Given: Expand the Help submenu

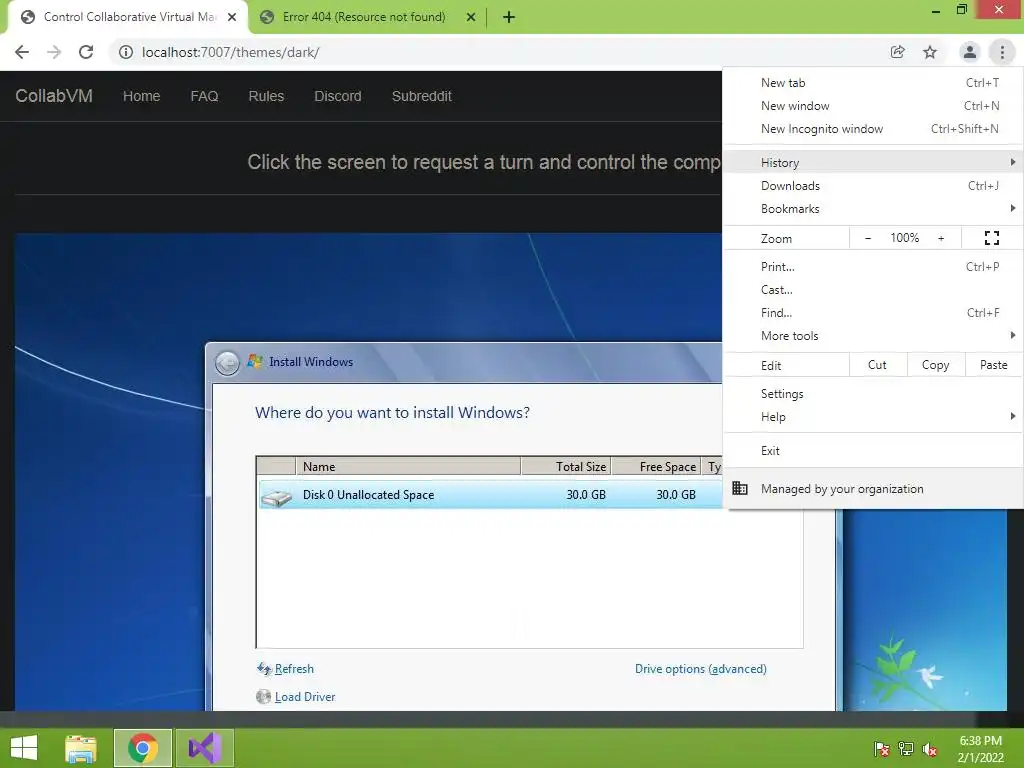Looking at the screenshot, I should (x=873, y=417).
